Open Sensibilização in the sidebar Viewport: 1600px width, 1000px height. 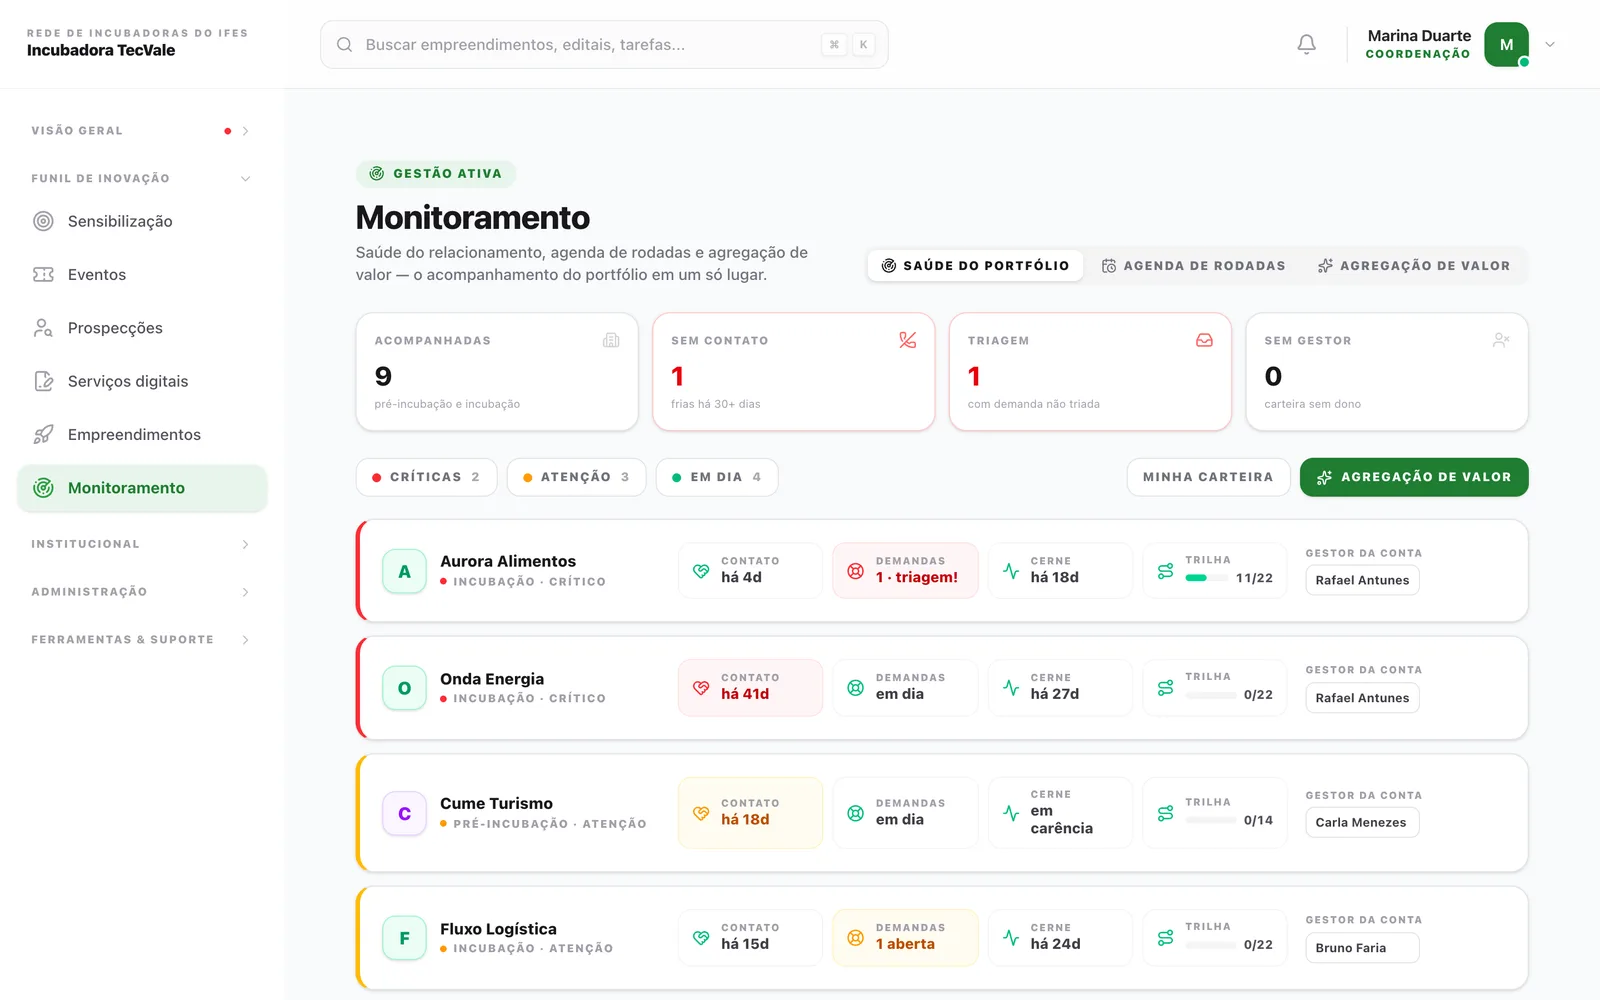click(x=142, y=221)
